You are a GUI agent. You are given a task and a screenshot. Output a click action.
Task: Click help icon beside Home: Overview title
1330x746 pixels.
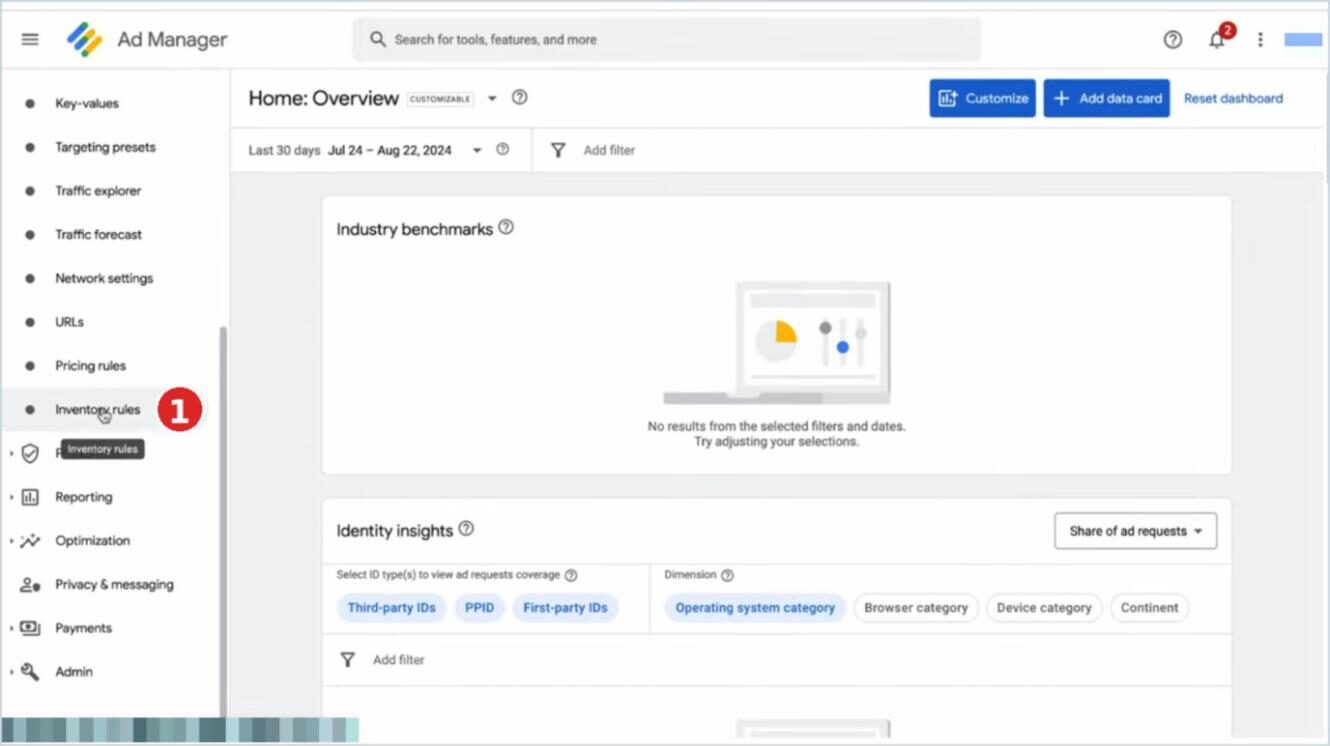click(519, 98)
